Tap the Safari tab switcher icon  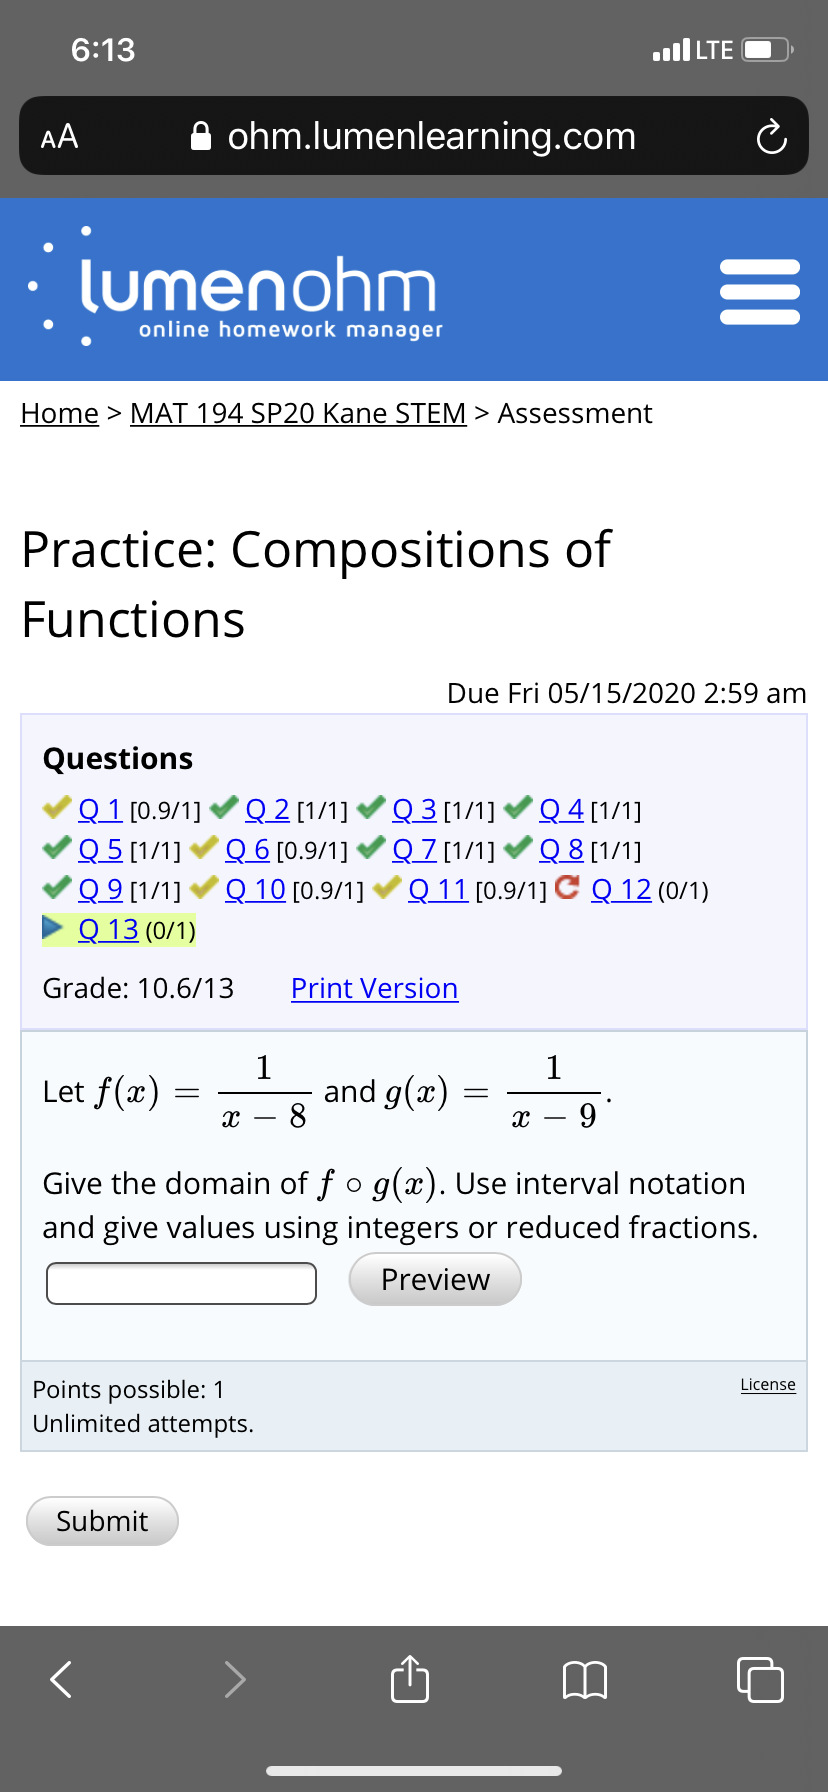pos(760,1680)
